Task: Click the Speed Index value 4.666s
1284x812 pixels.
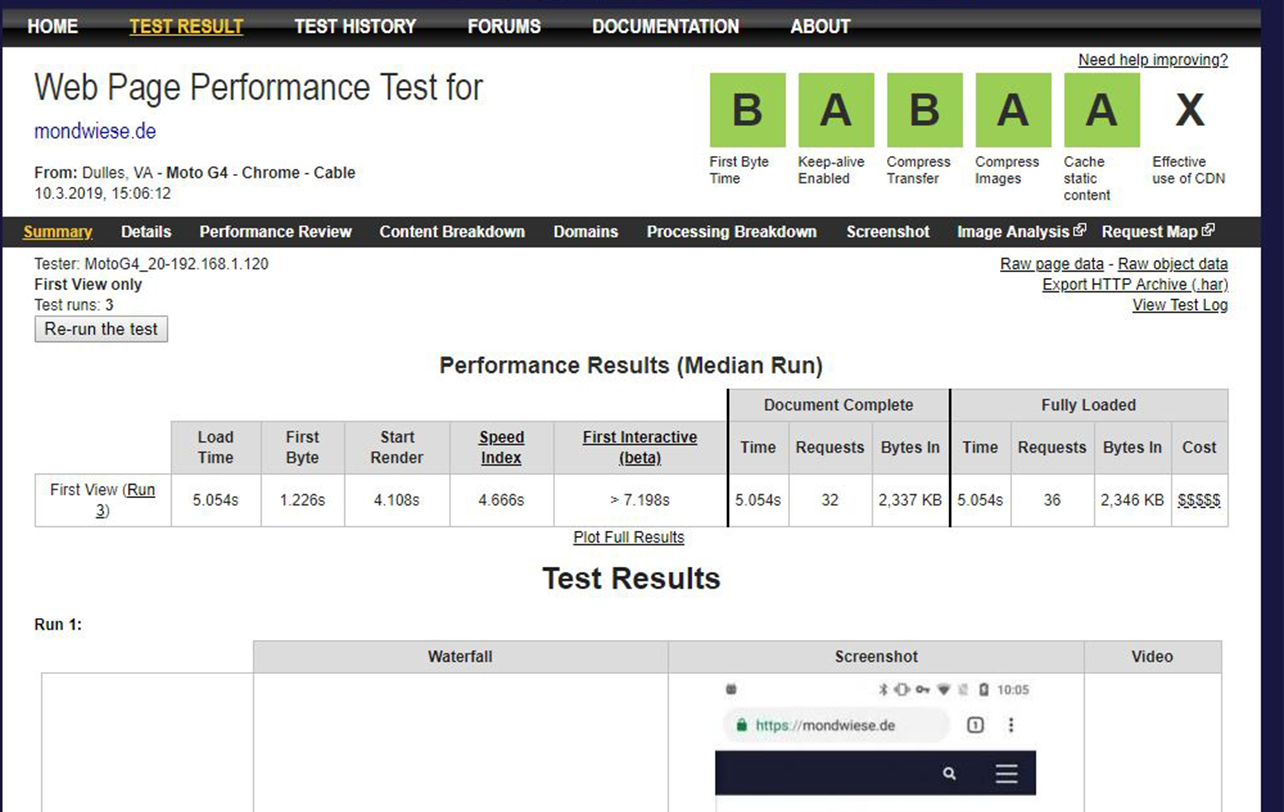Action: tap(501, 500)
